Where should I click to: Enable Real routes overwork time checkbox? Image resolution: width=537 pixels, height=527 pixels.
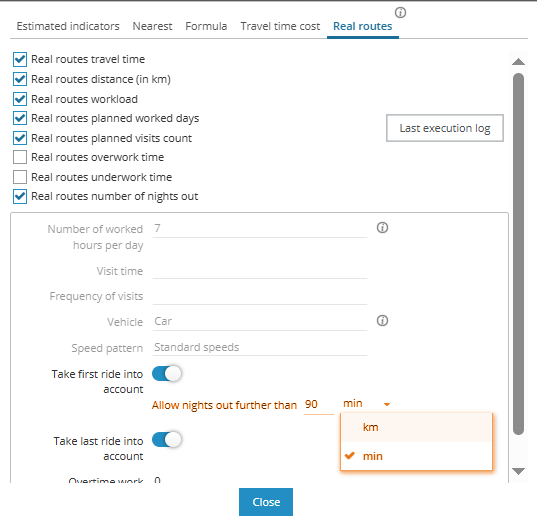(20, 157)
